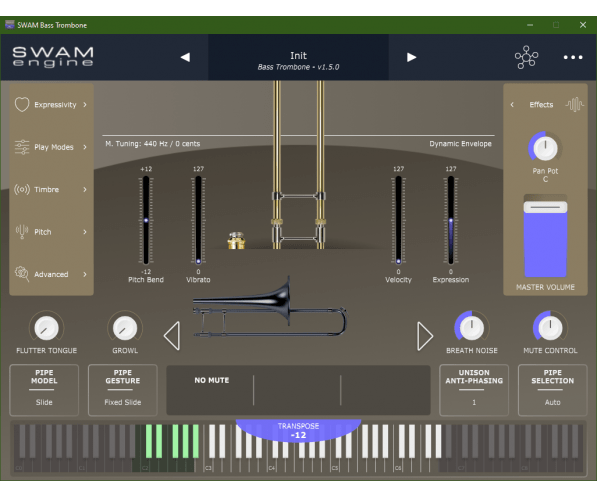597x497 pixels.
Task: Open the Pipe Gesture Fixed Slide selector
Action: pos(123,390)
